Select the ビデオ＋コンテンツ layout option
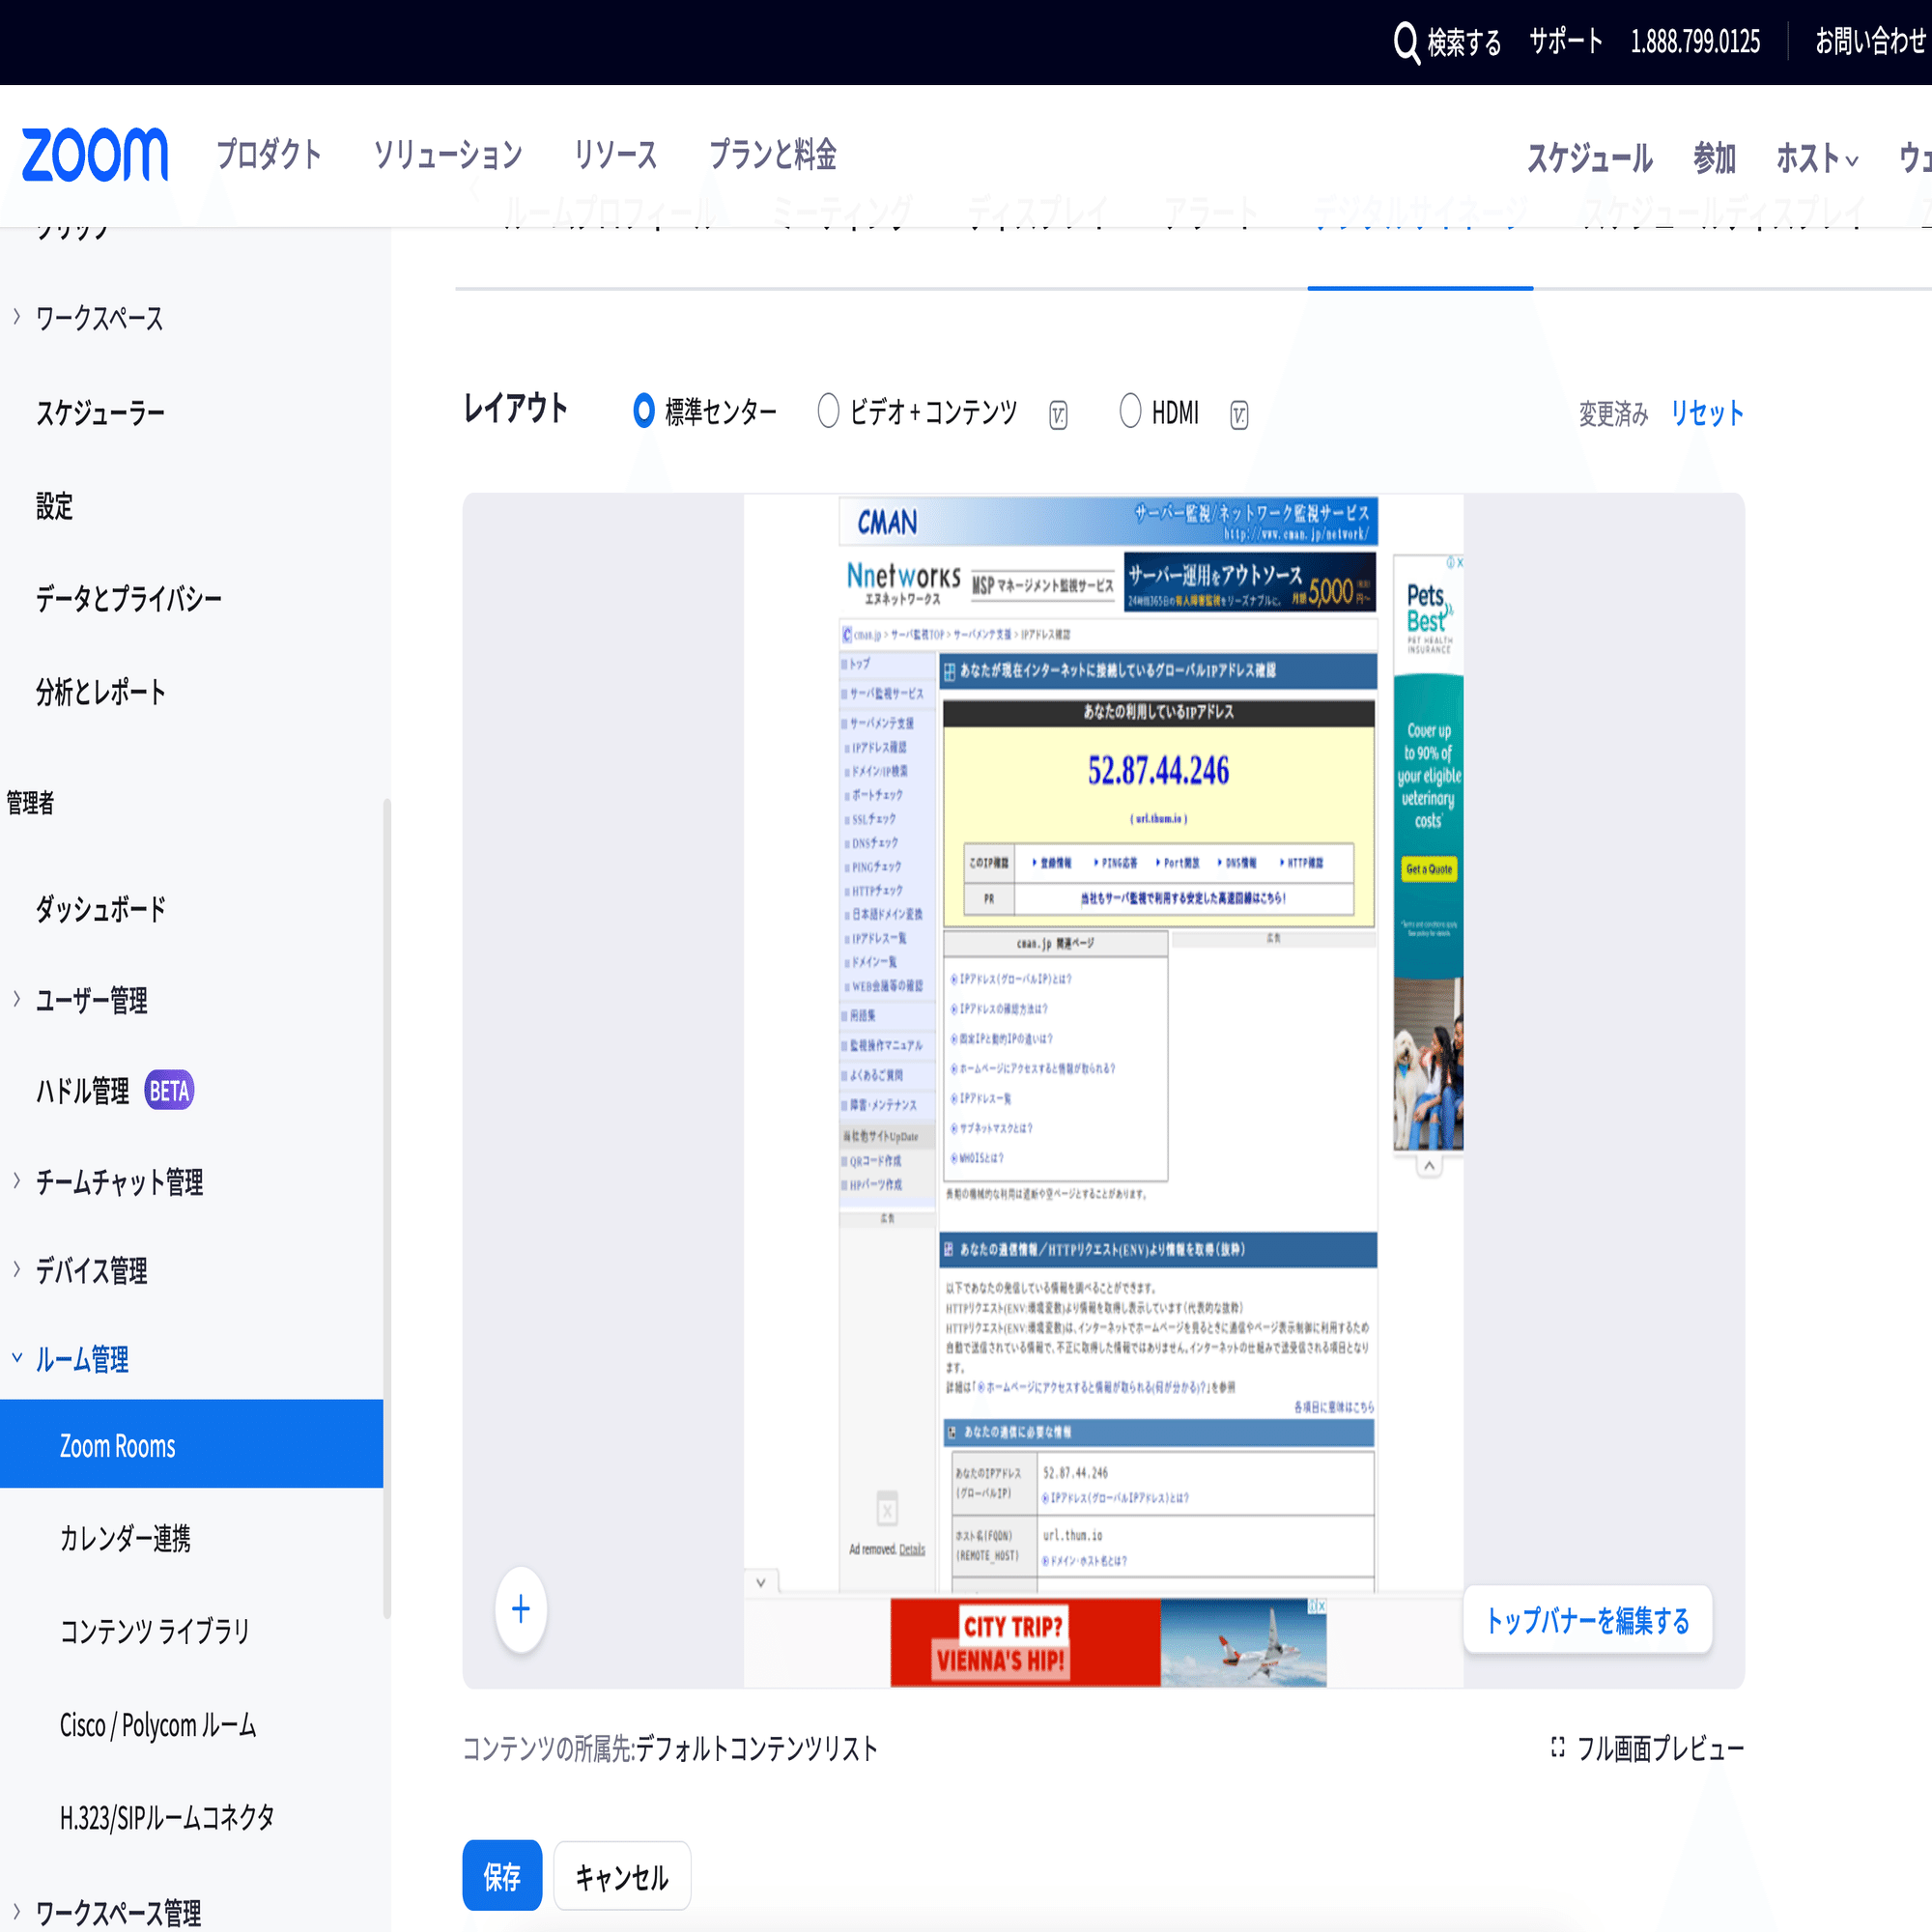 (828, 411)
